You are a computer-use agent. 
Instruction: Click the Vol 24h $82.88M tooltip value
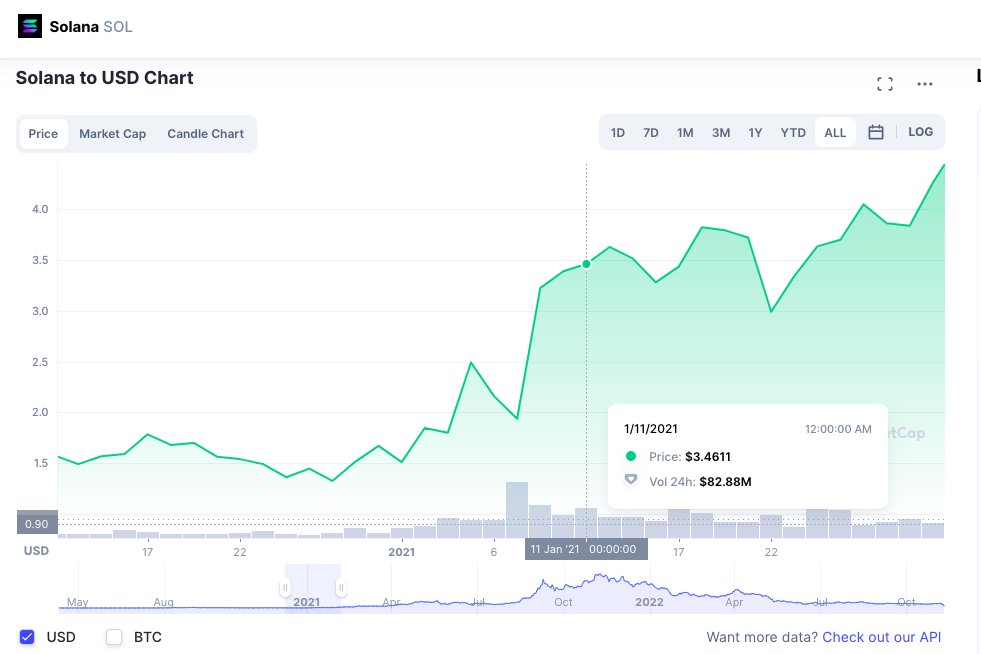(725, 482)
